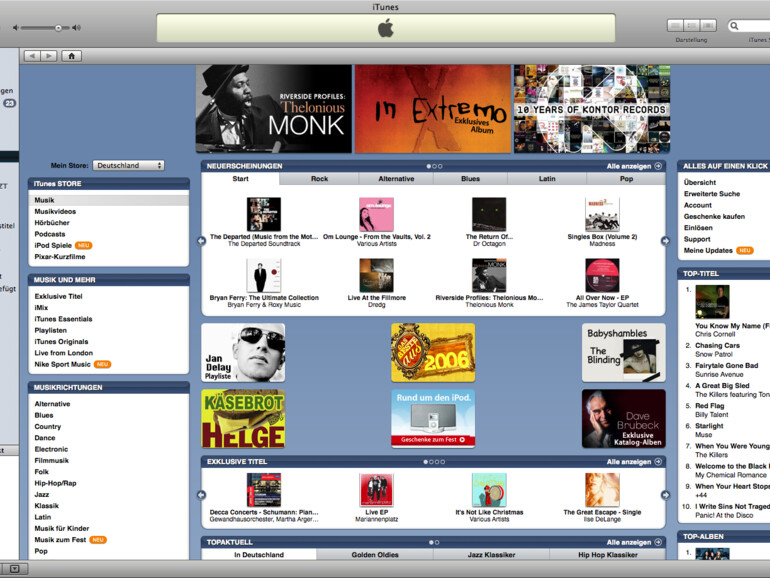Switch to album view in Darstellung
Screen dimensions: 770x578
click(692, 25)
